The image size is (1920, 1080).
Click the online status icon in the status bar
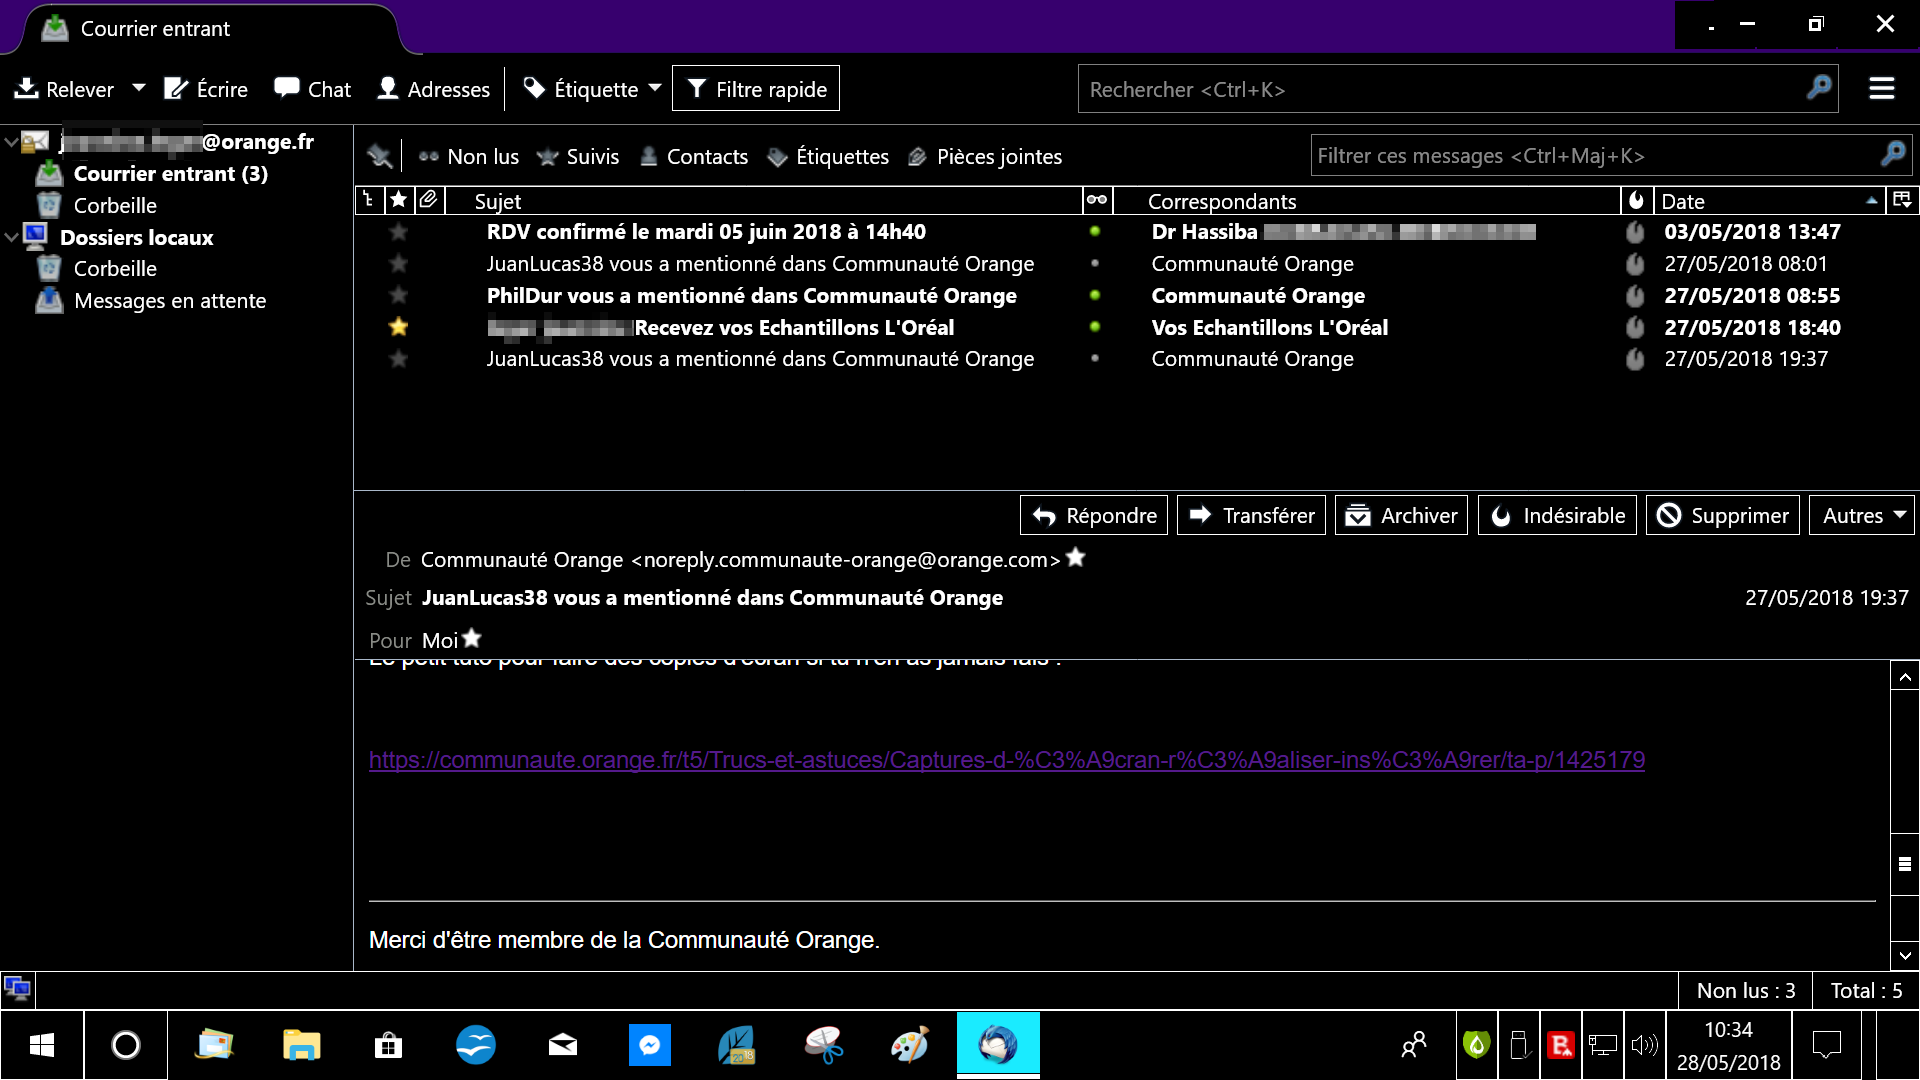(x=17, y=990)
